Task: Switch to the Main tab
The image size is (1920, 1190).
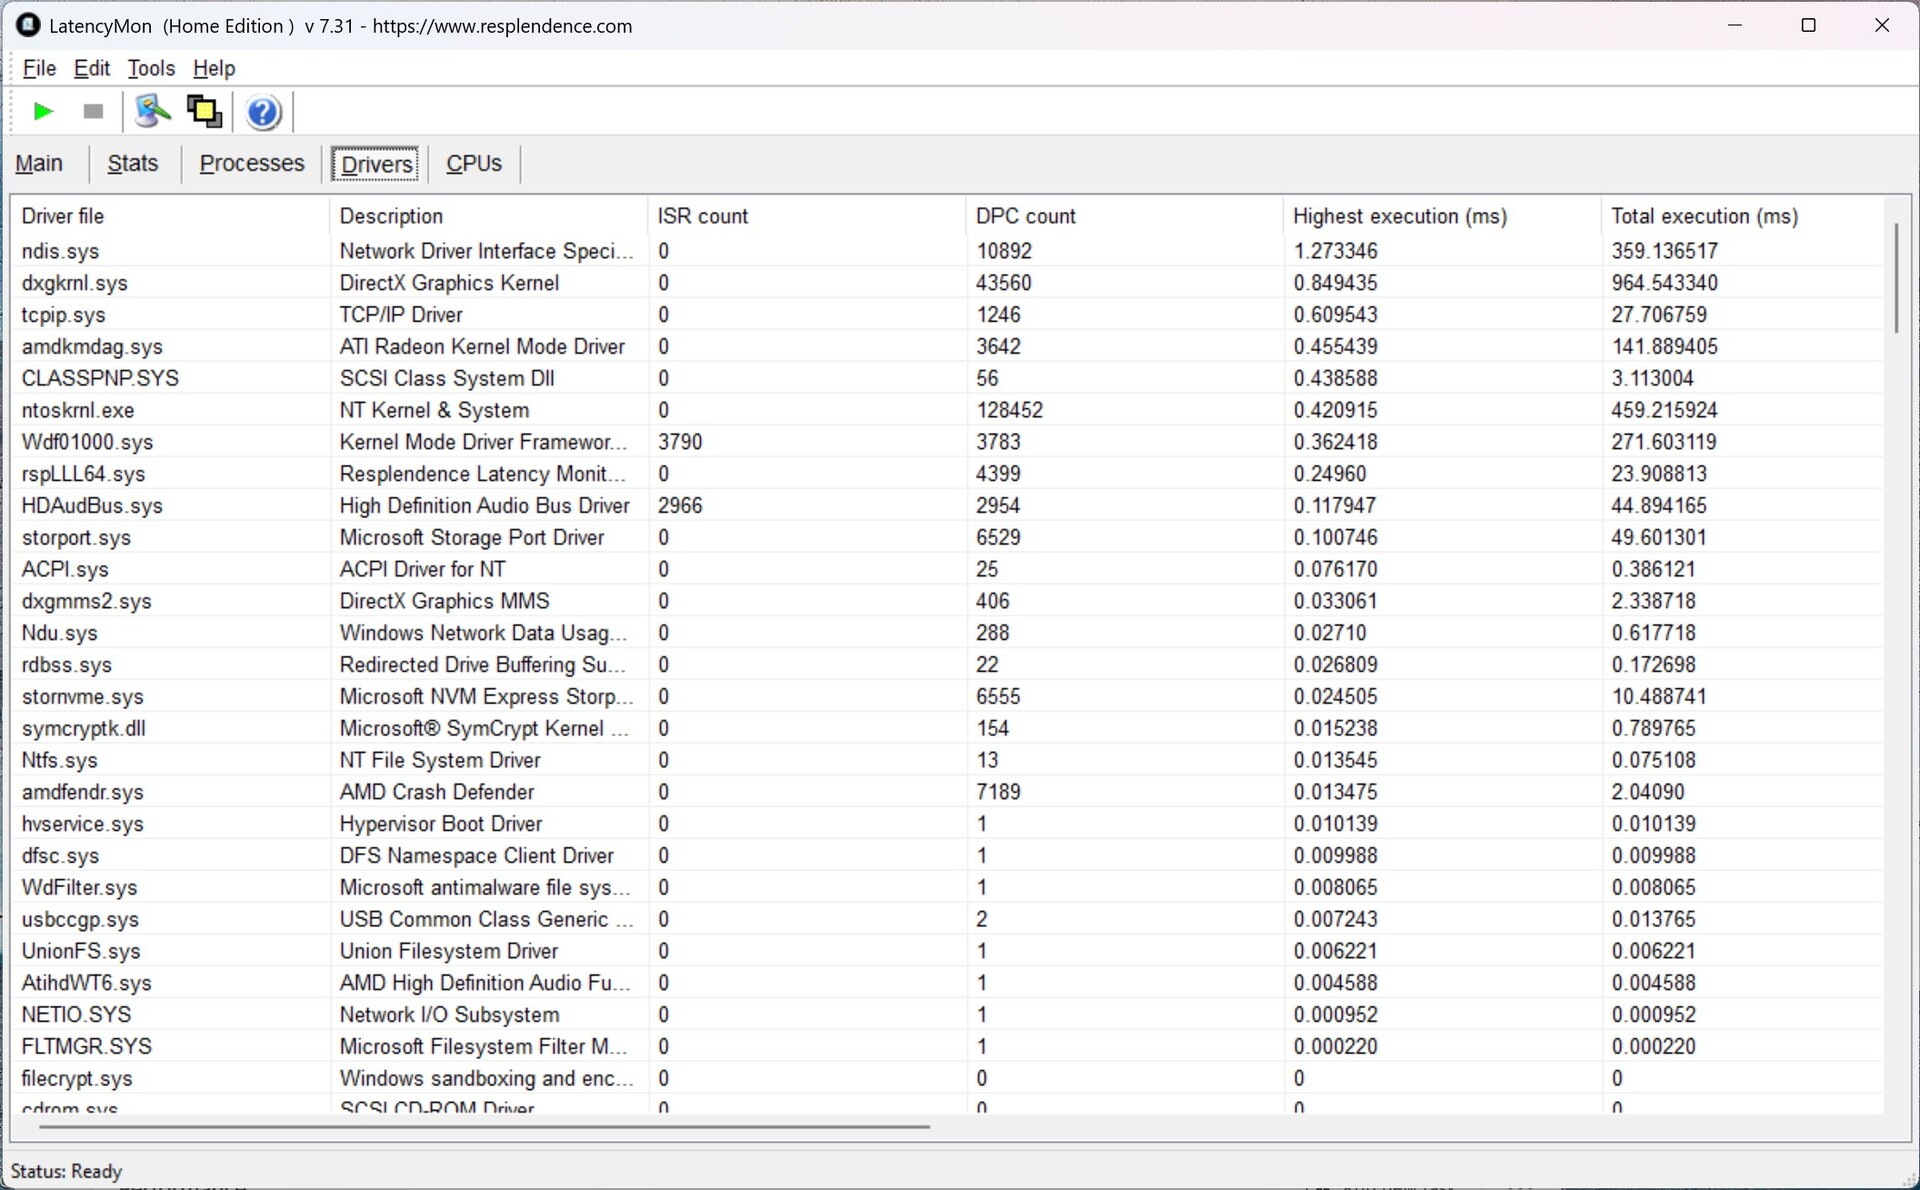Action: pos(39,163)
